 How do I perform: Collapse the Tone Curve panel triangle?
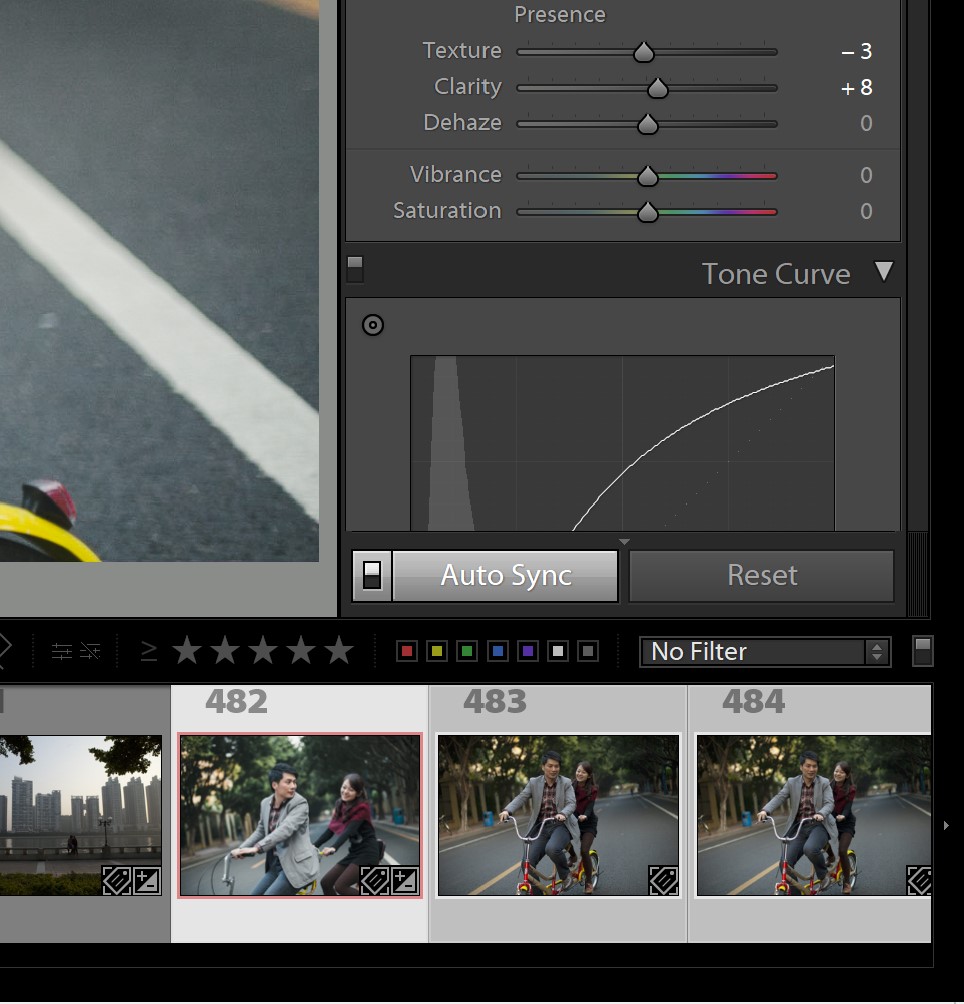[x=884, y=271]
